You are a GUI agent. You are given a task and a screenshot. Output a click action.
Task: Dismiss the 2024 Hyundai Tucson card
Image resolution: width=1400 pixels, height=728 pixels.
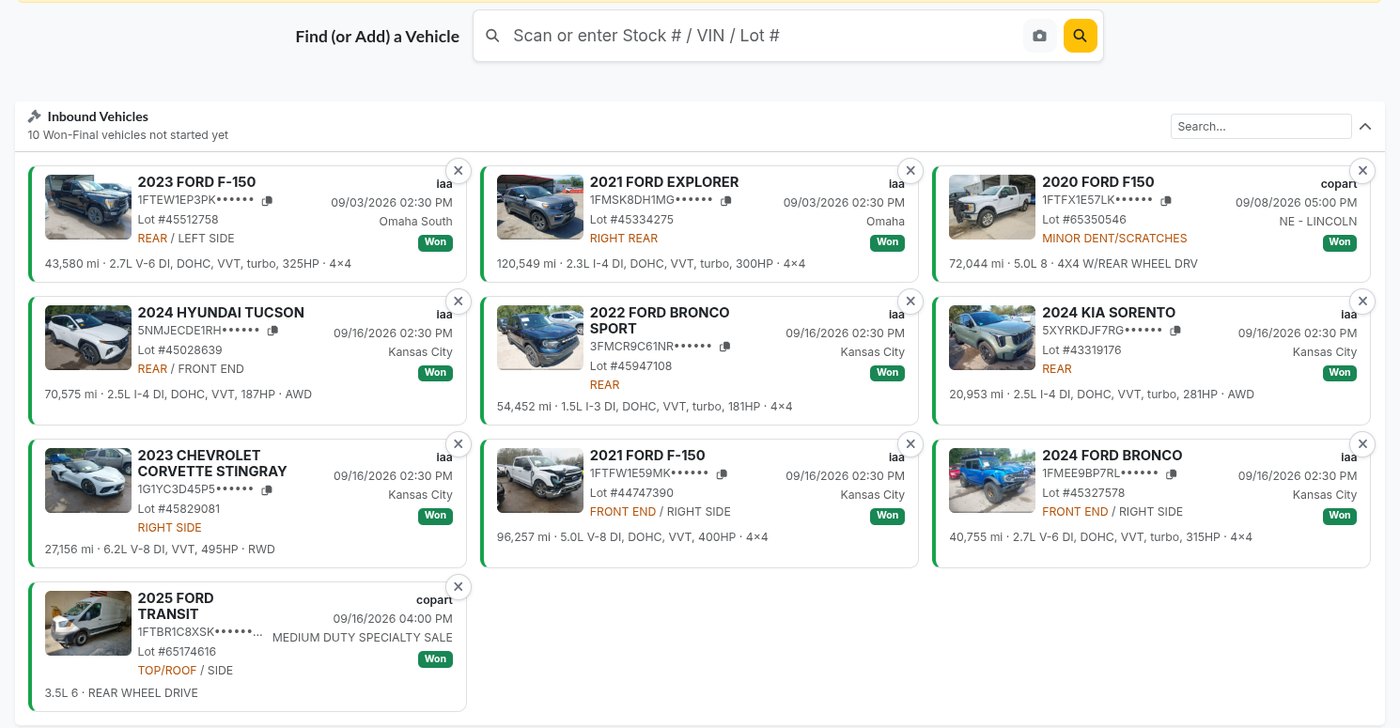[x=458, y=301]
